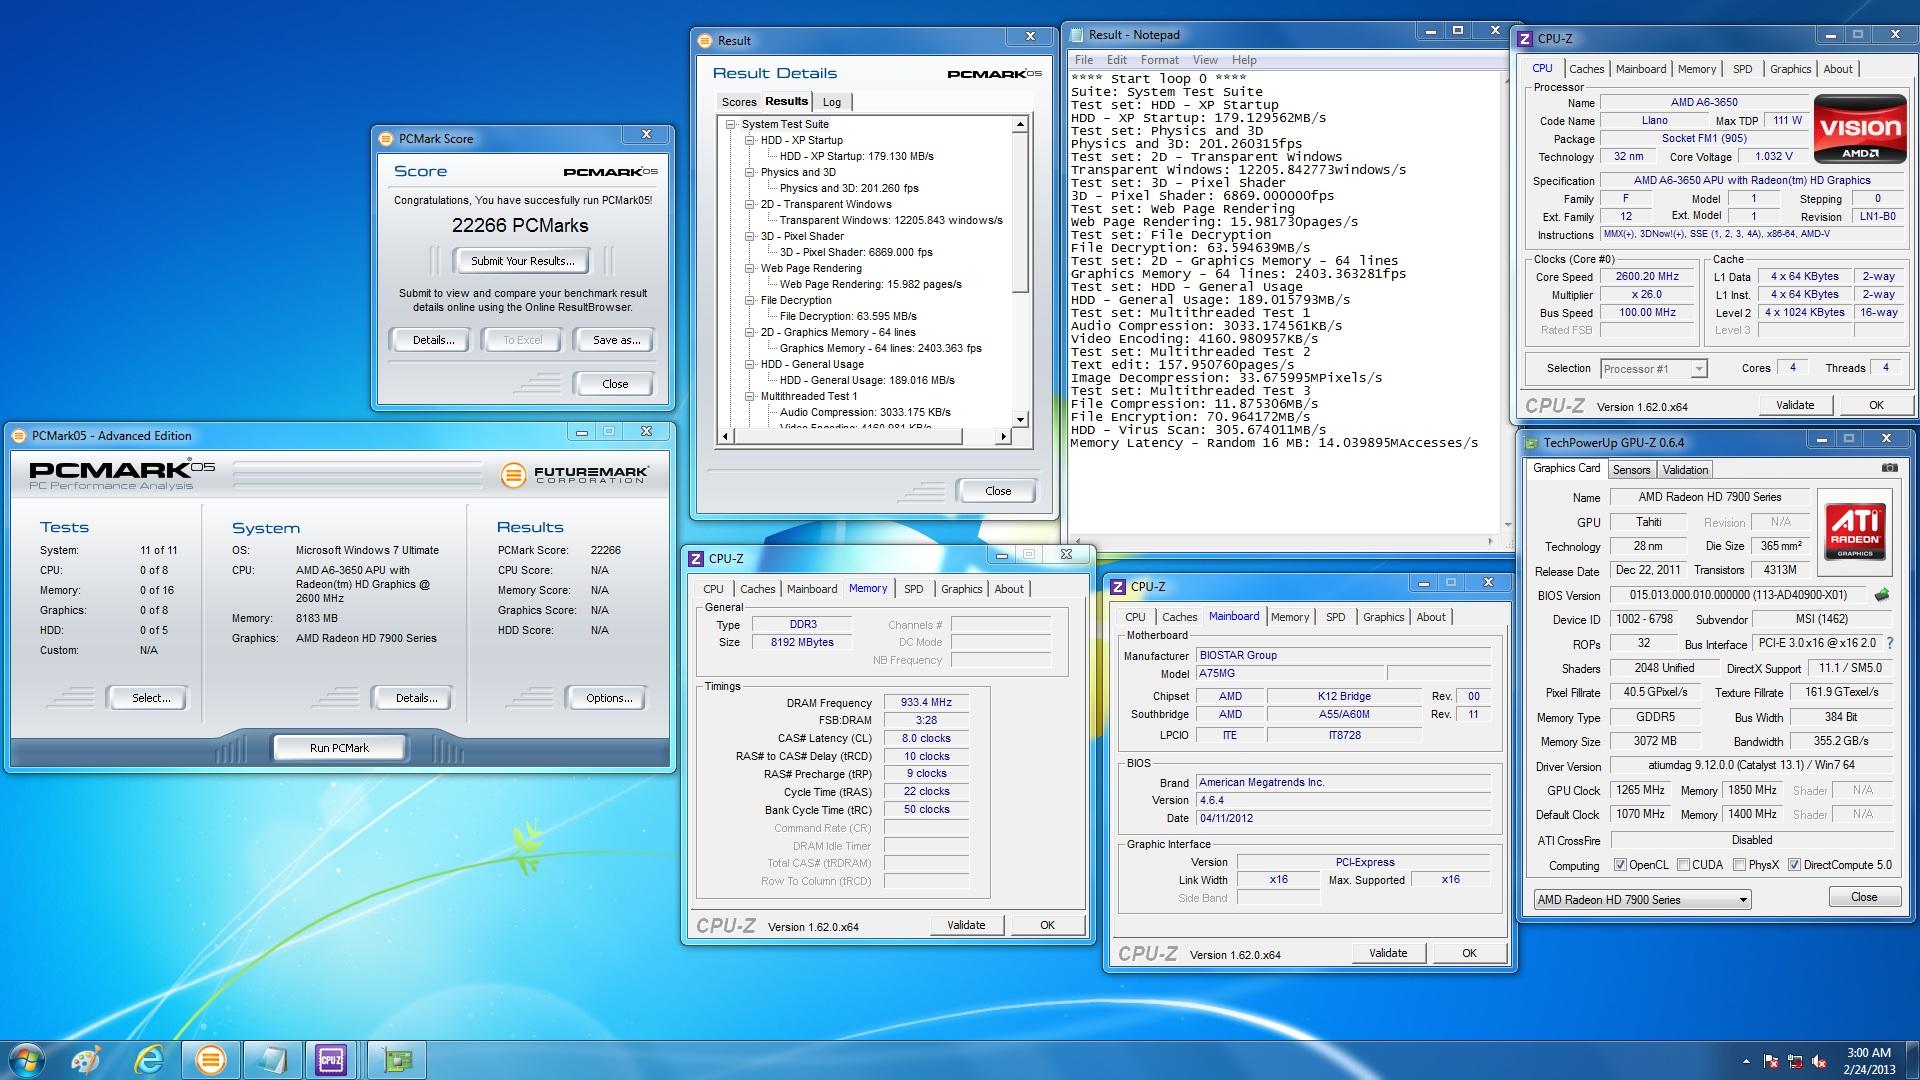Collapse Web Page Rendering node
This screenshot has width=1920, height=1080.
(750, 269)
